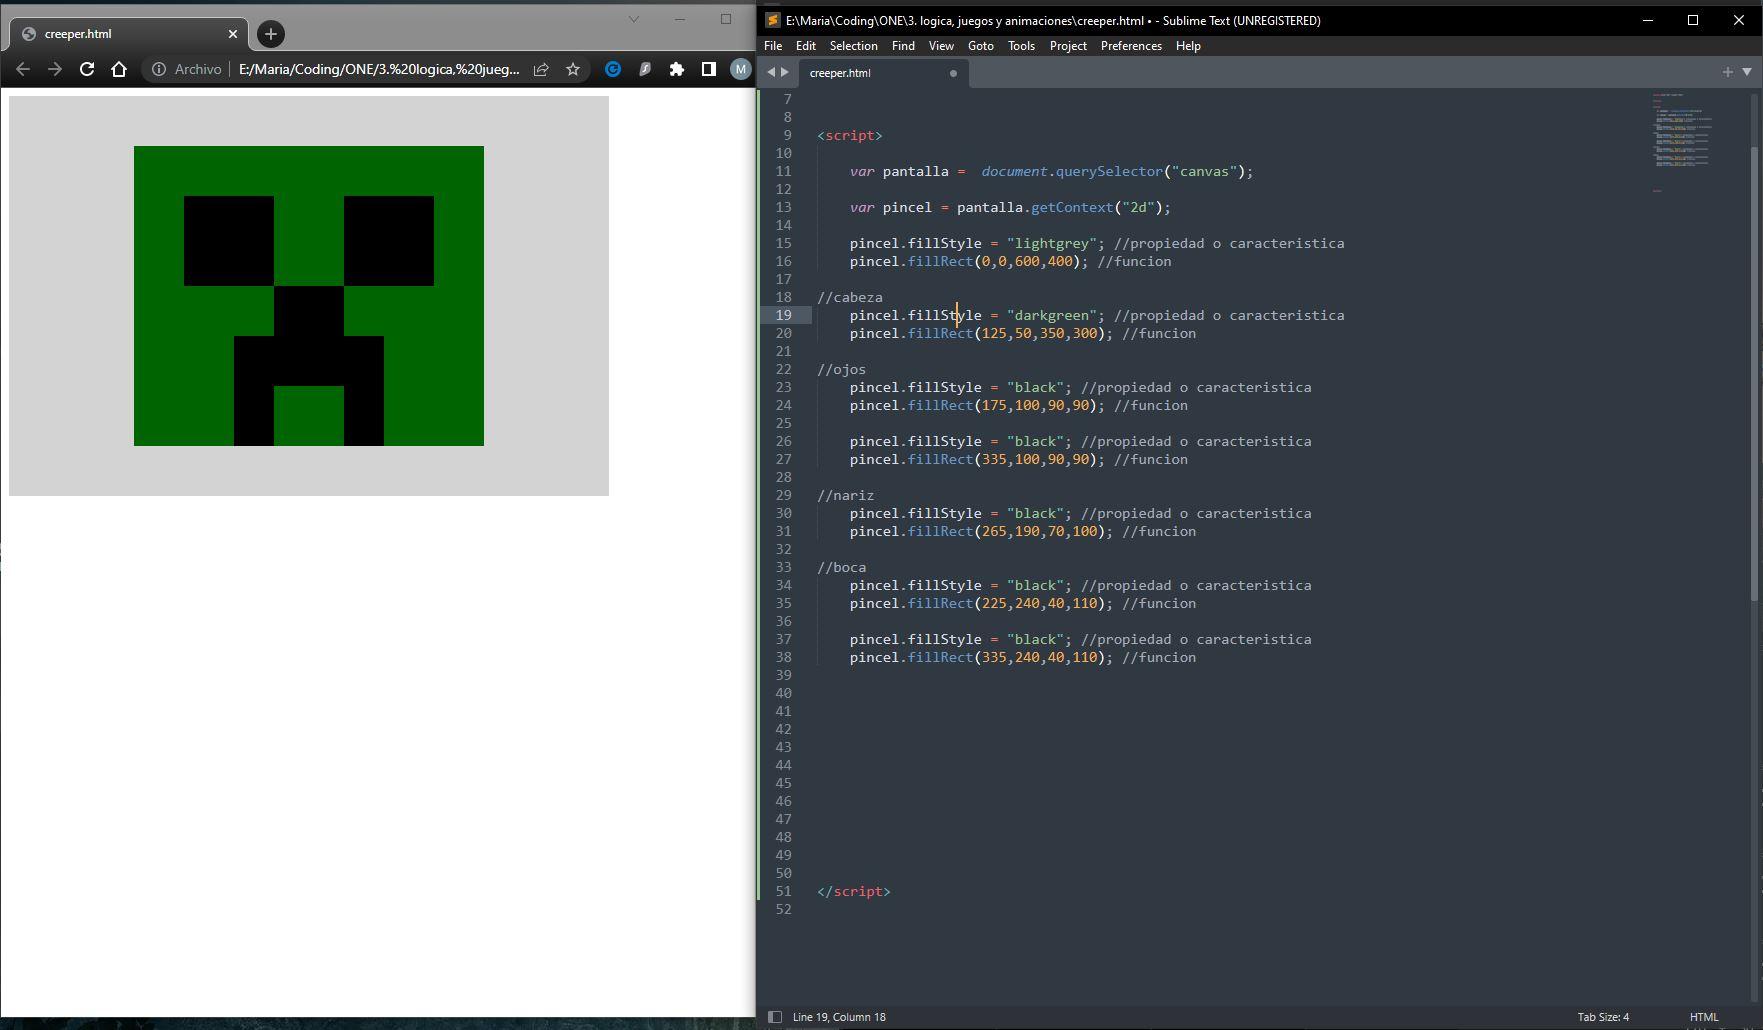Maximize the Sublime Text window
Screen dimensions: 1763x1030
(x=1693, y=20)
